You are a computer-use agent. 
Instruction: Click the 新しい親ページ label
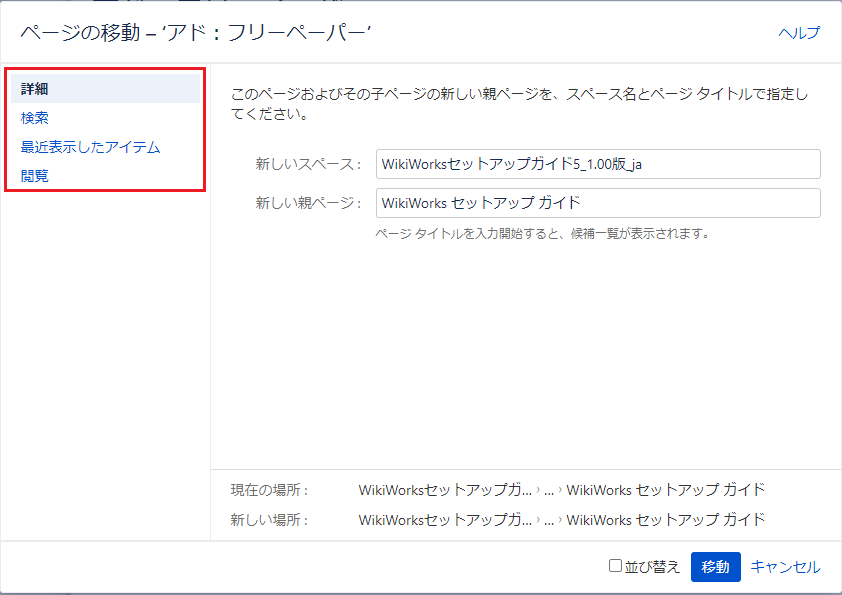coord(308,203)
